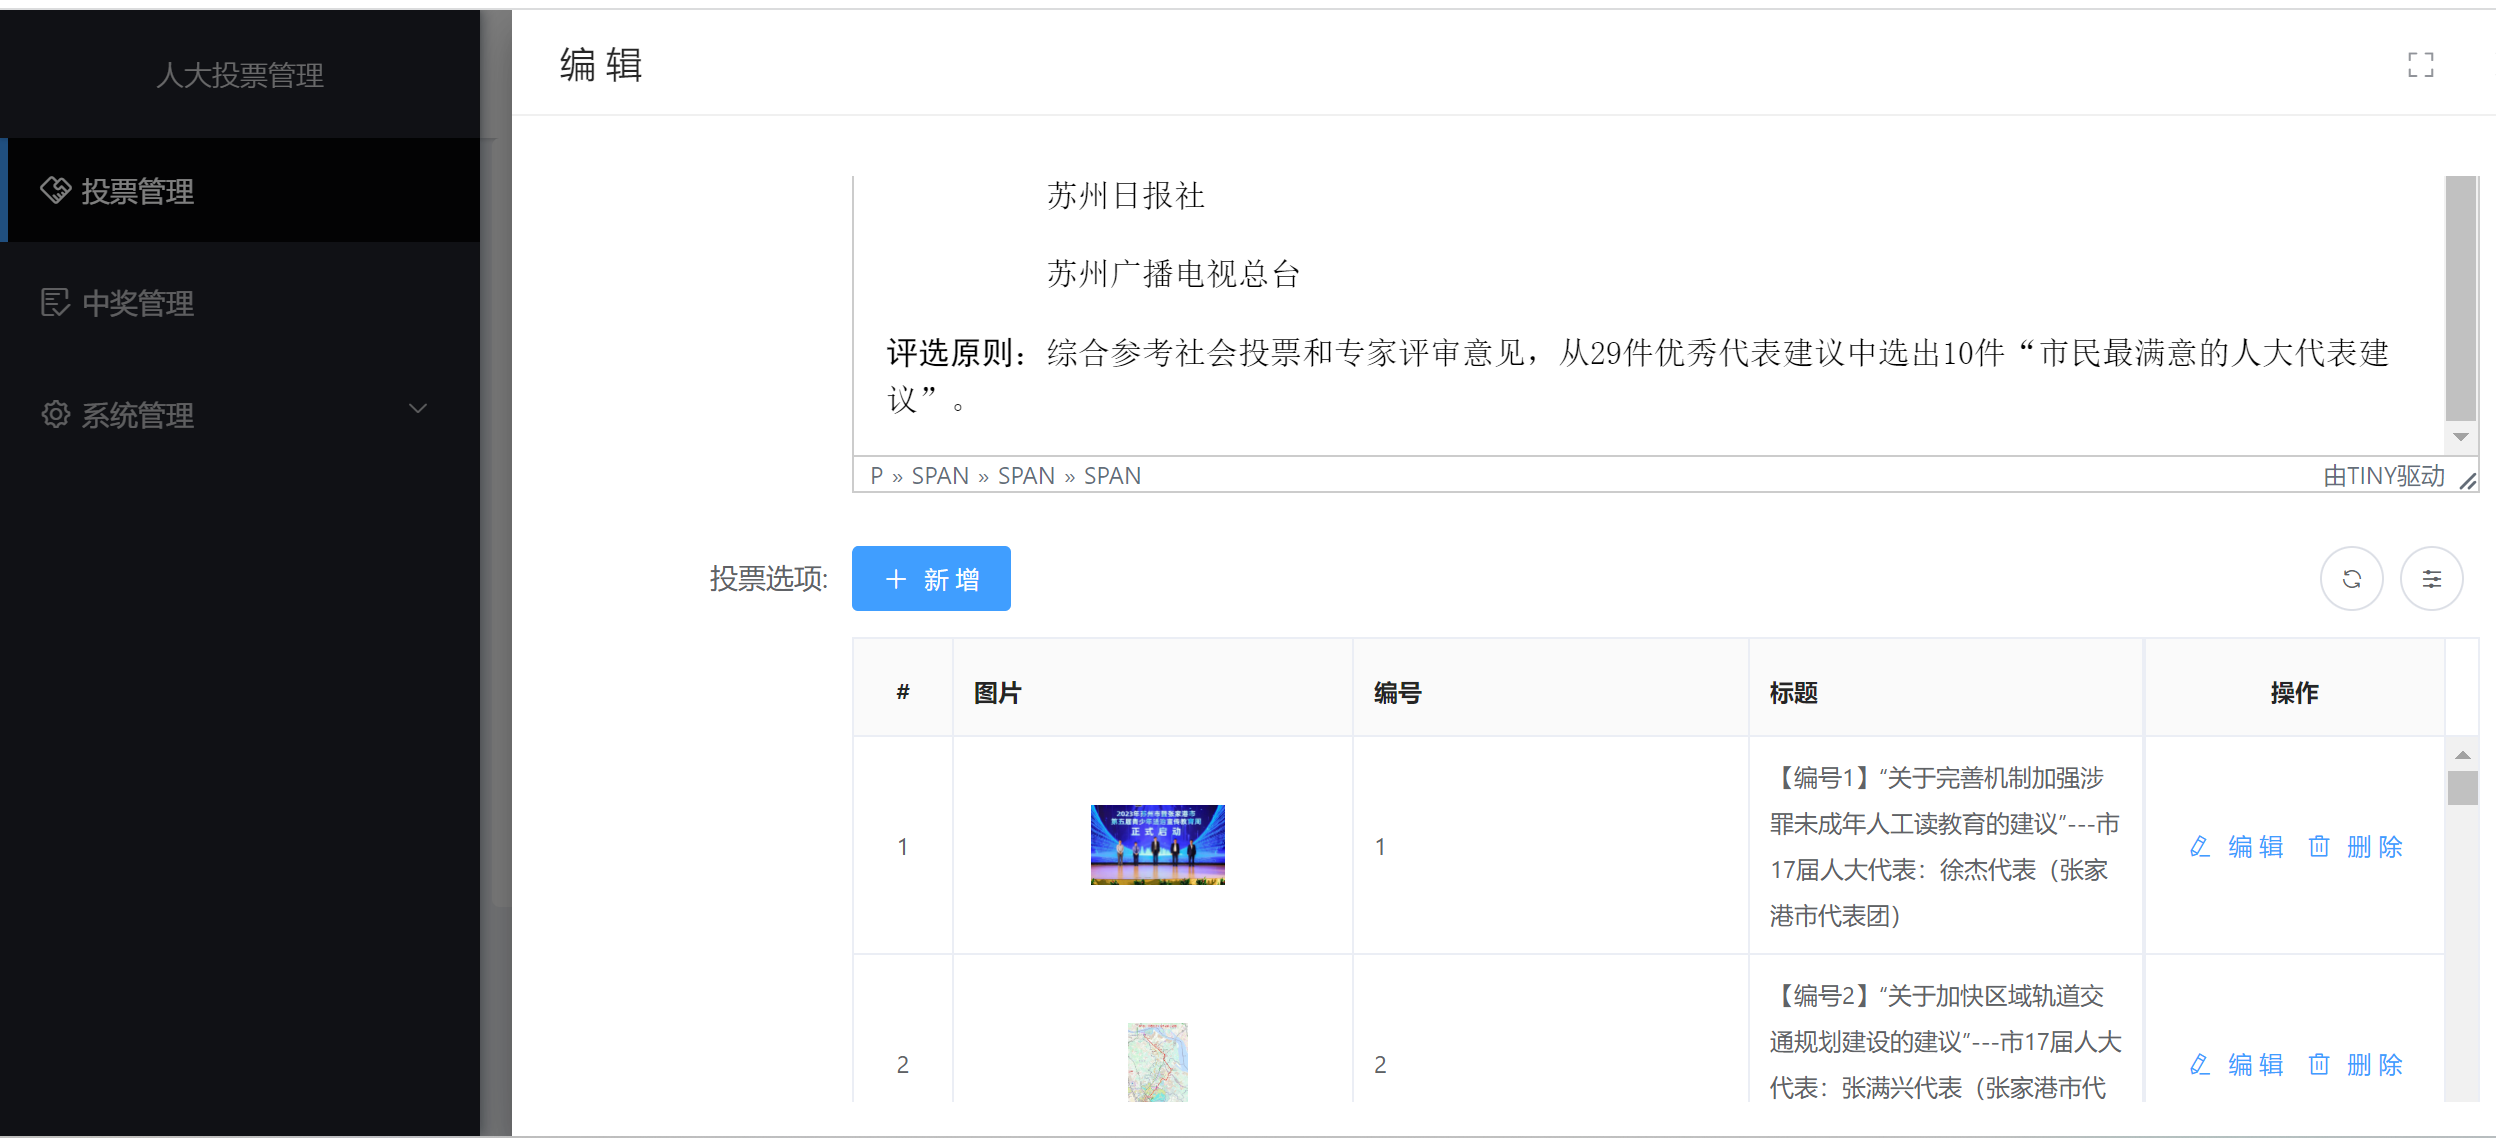Image resolution: width=2496 pixels, height=1138 pixels.
Task: Select the P element in path bar
Action: [x=876, y=476]
